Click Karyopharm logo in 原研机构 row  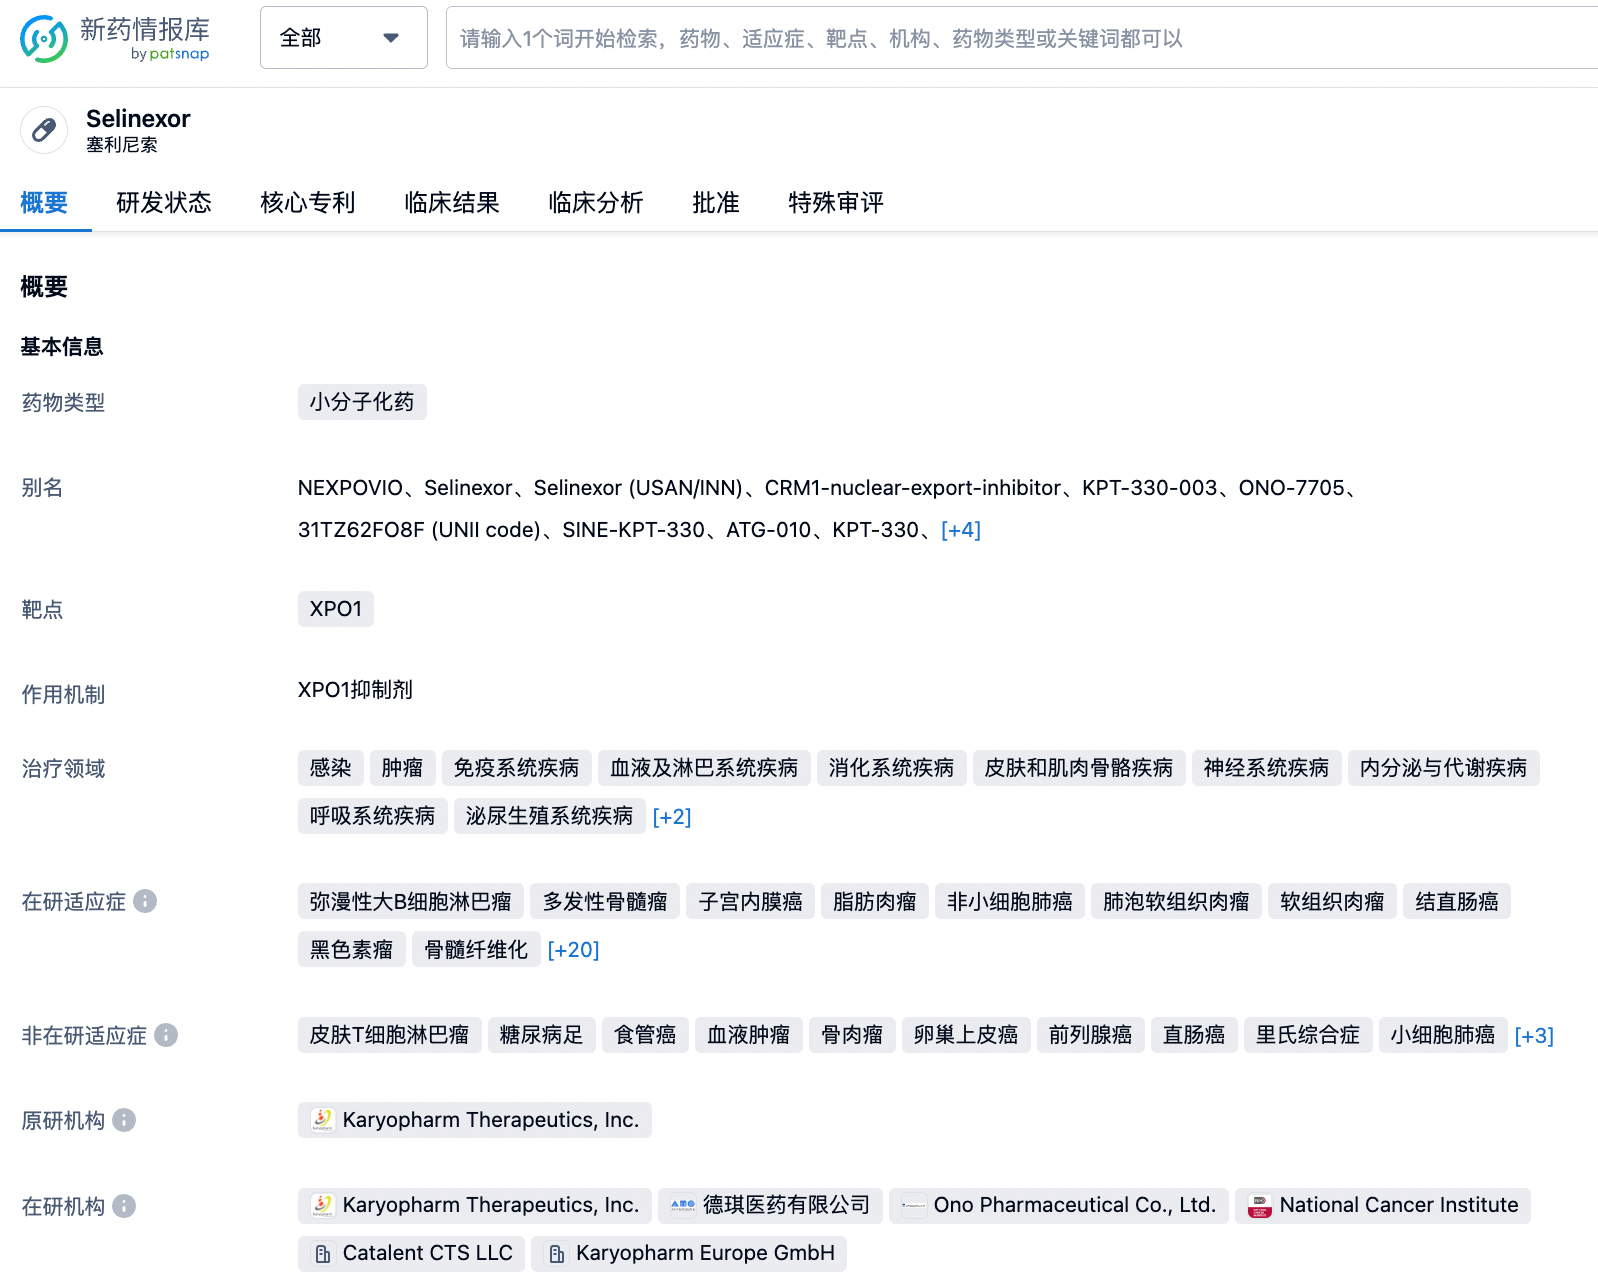322,1120
